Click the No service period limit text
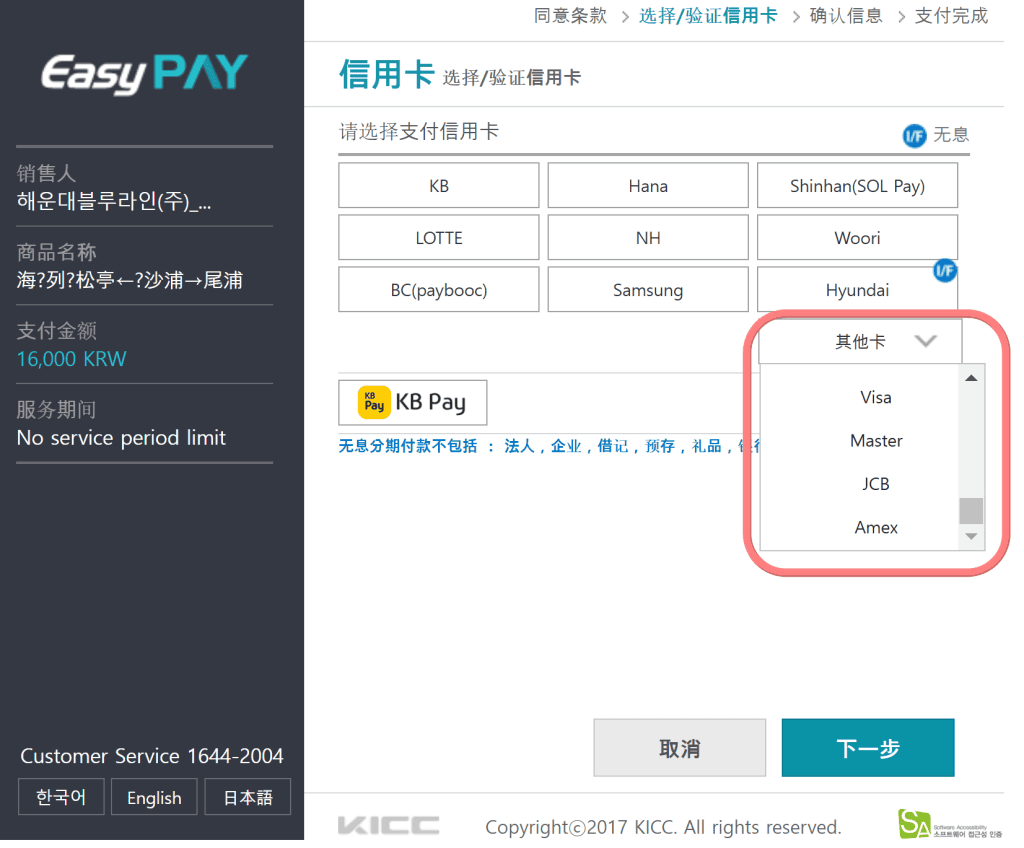This screenshot has height=848, width=1024. point(121,438)
